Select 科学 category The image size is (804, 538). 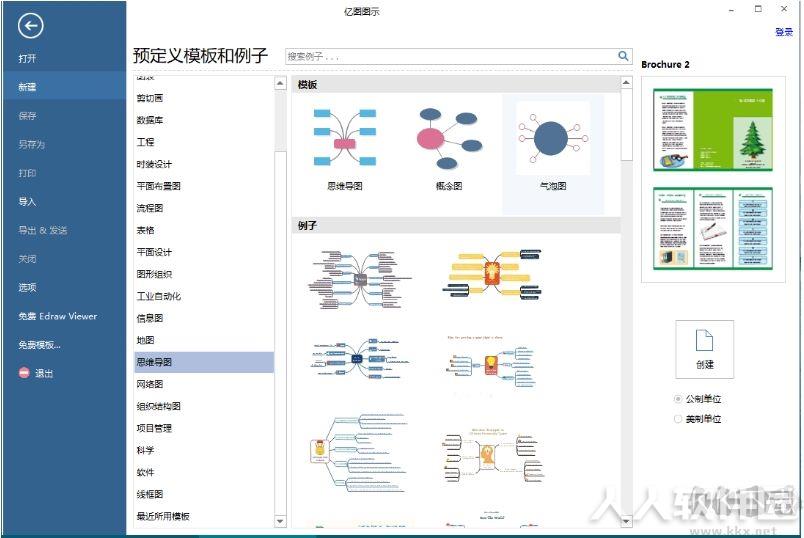coord(145,450)
